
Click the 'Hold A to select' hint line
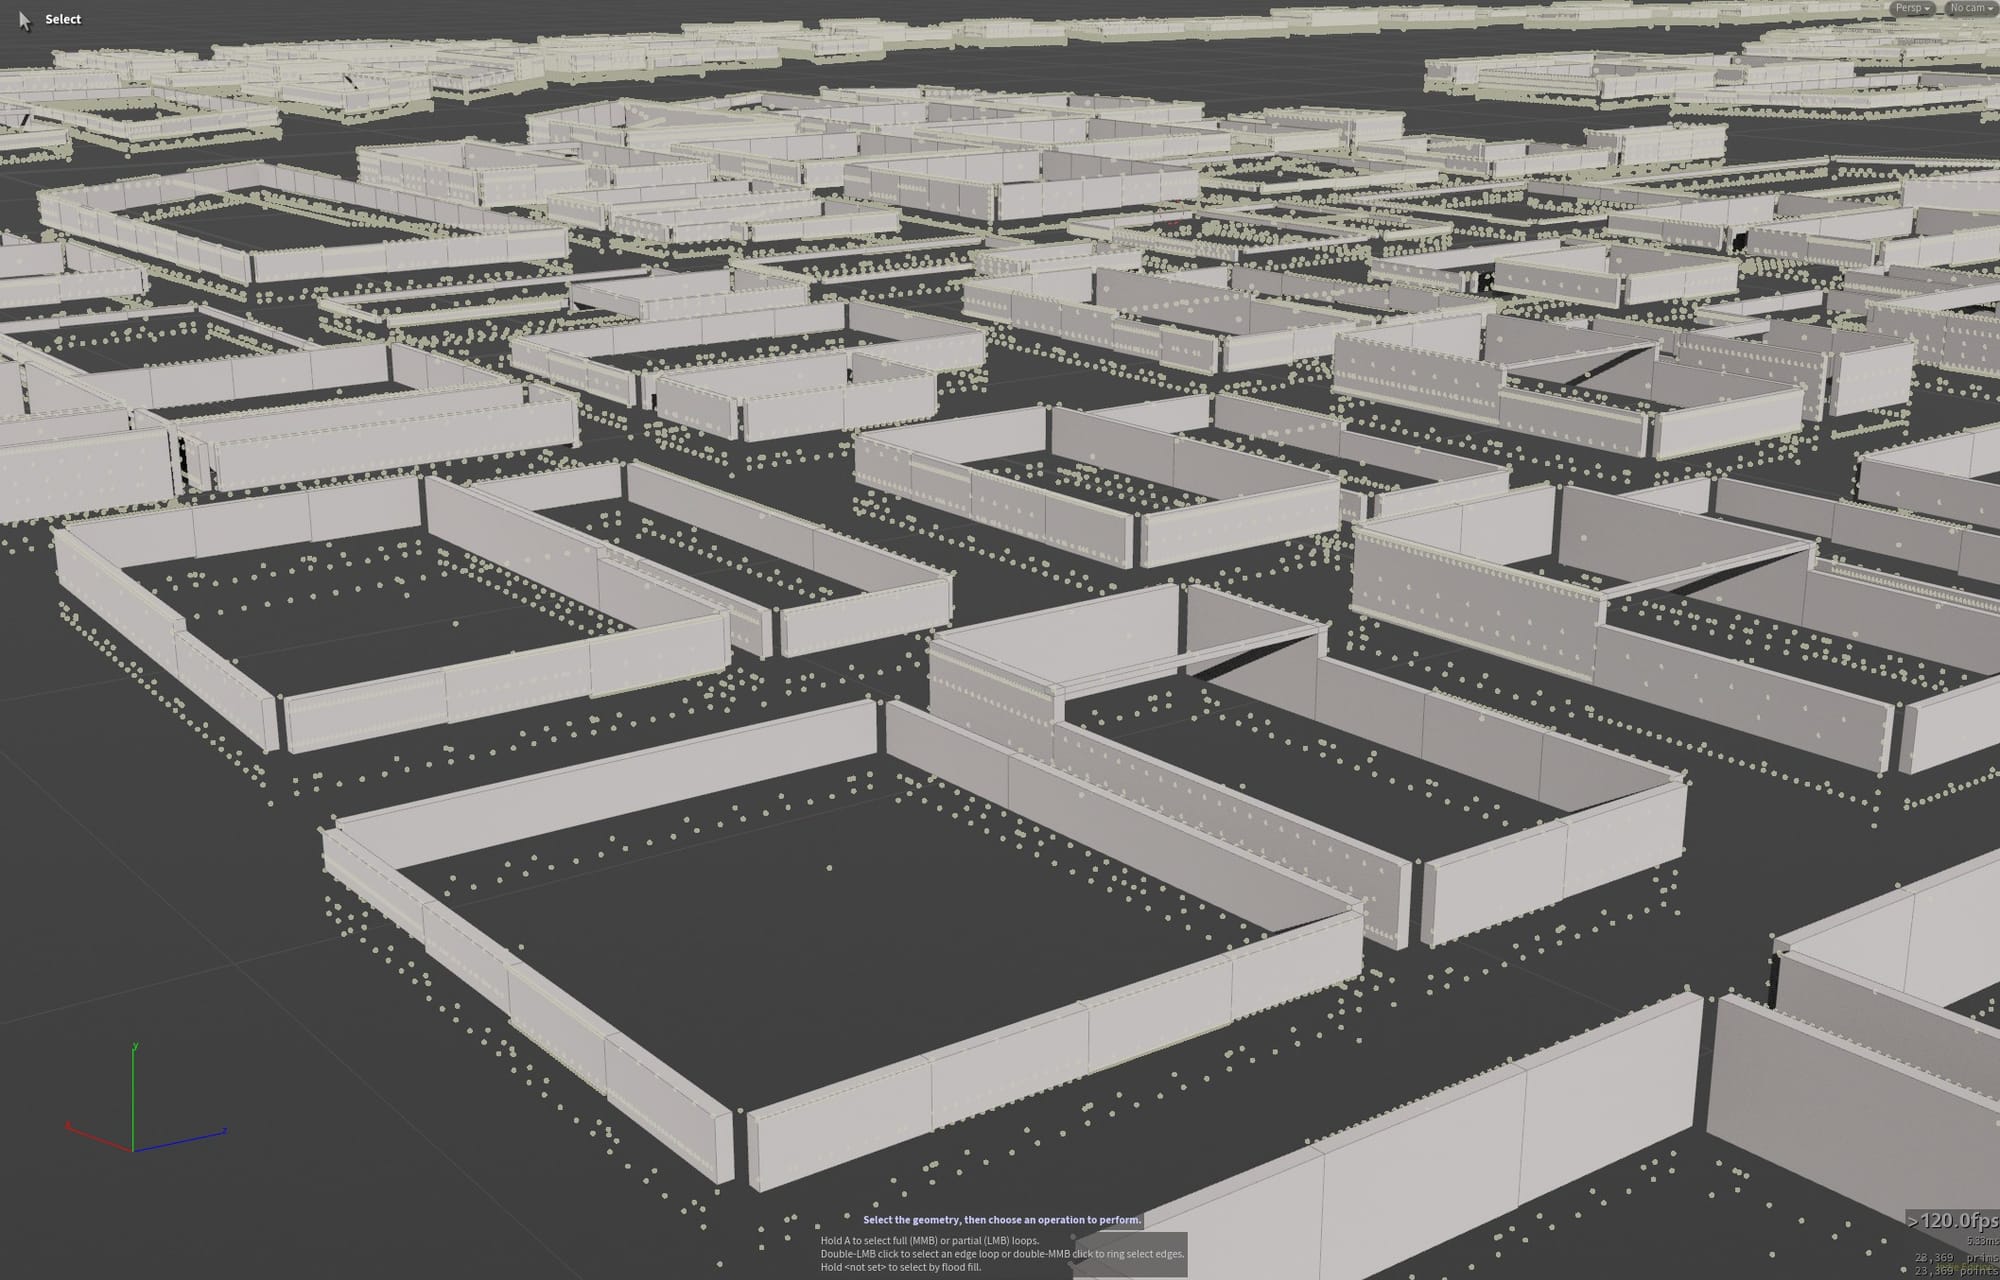click(x=929, y=1241)
